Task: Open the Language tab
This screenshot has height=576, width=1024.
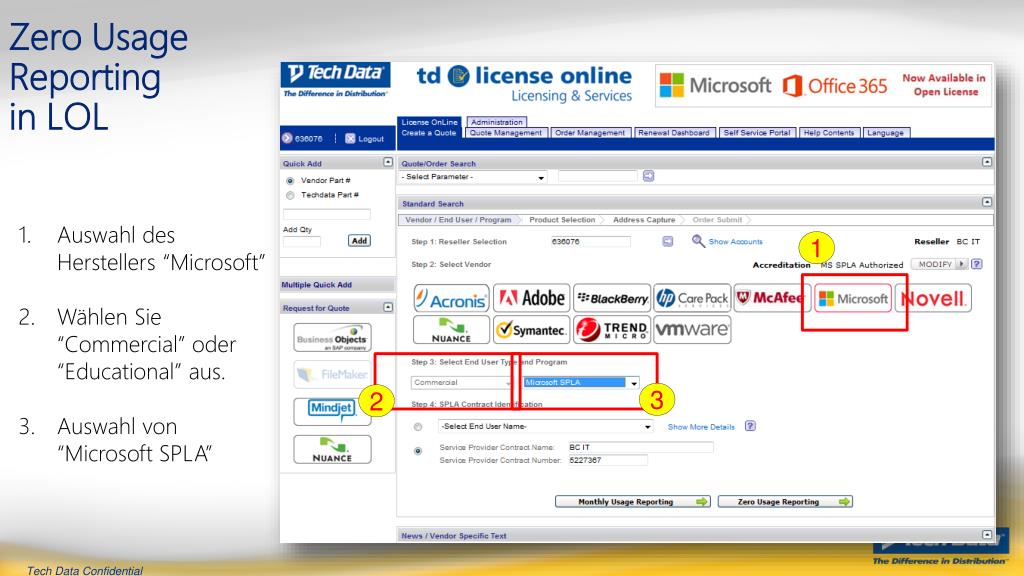Action: (x=886, y=133)
